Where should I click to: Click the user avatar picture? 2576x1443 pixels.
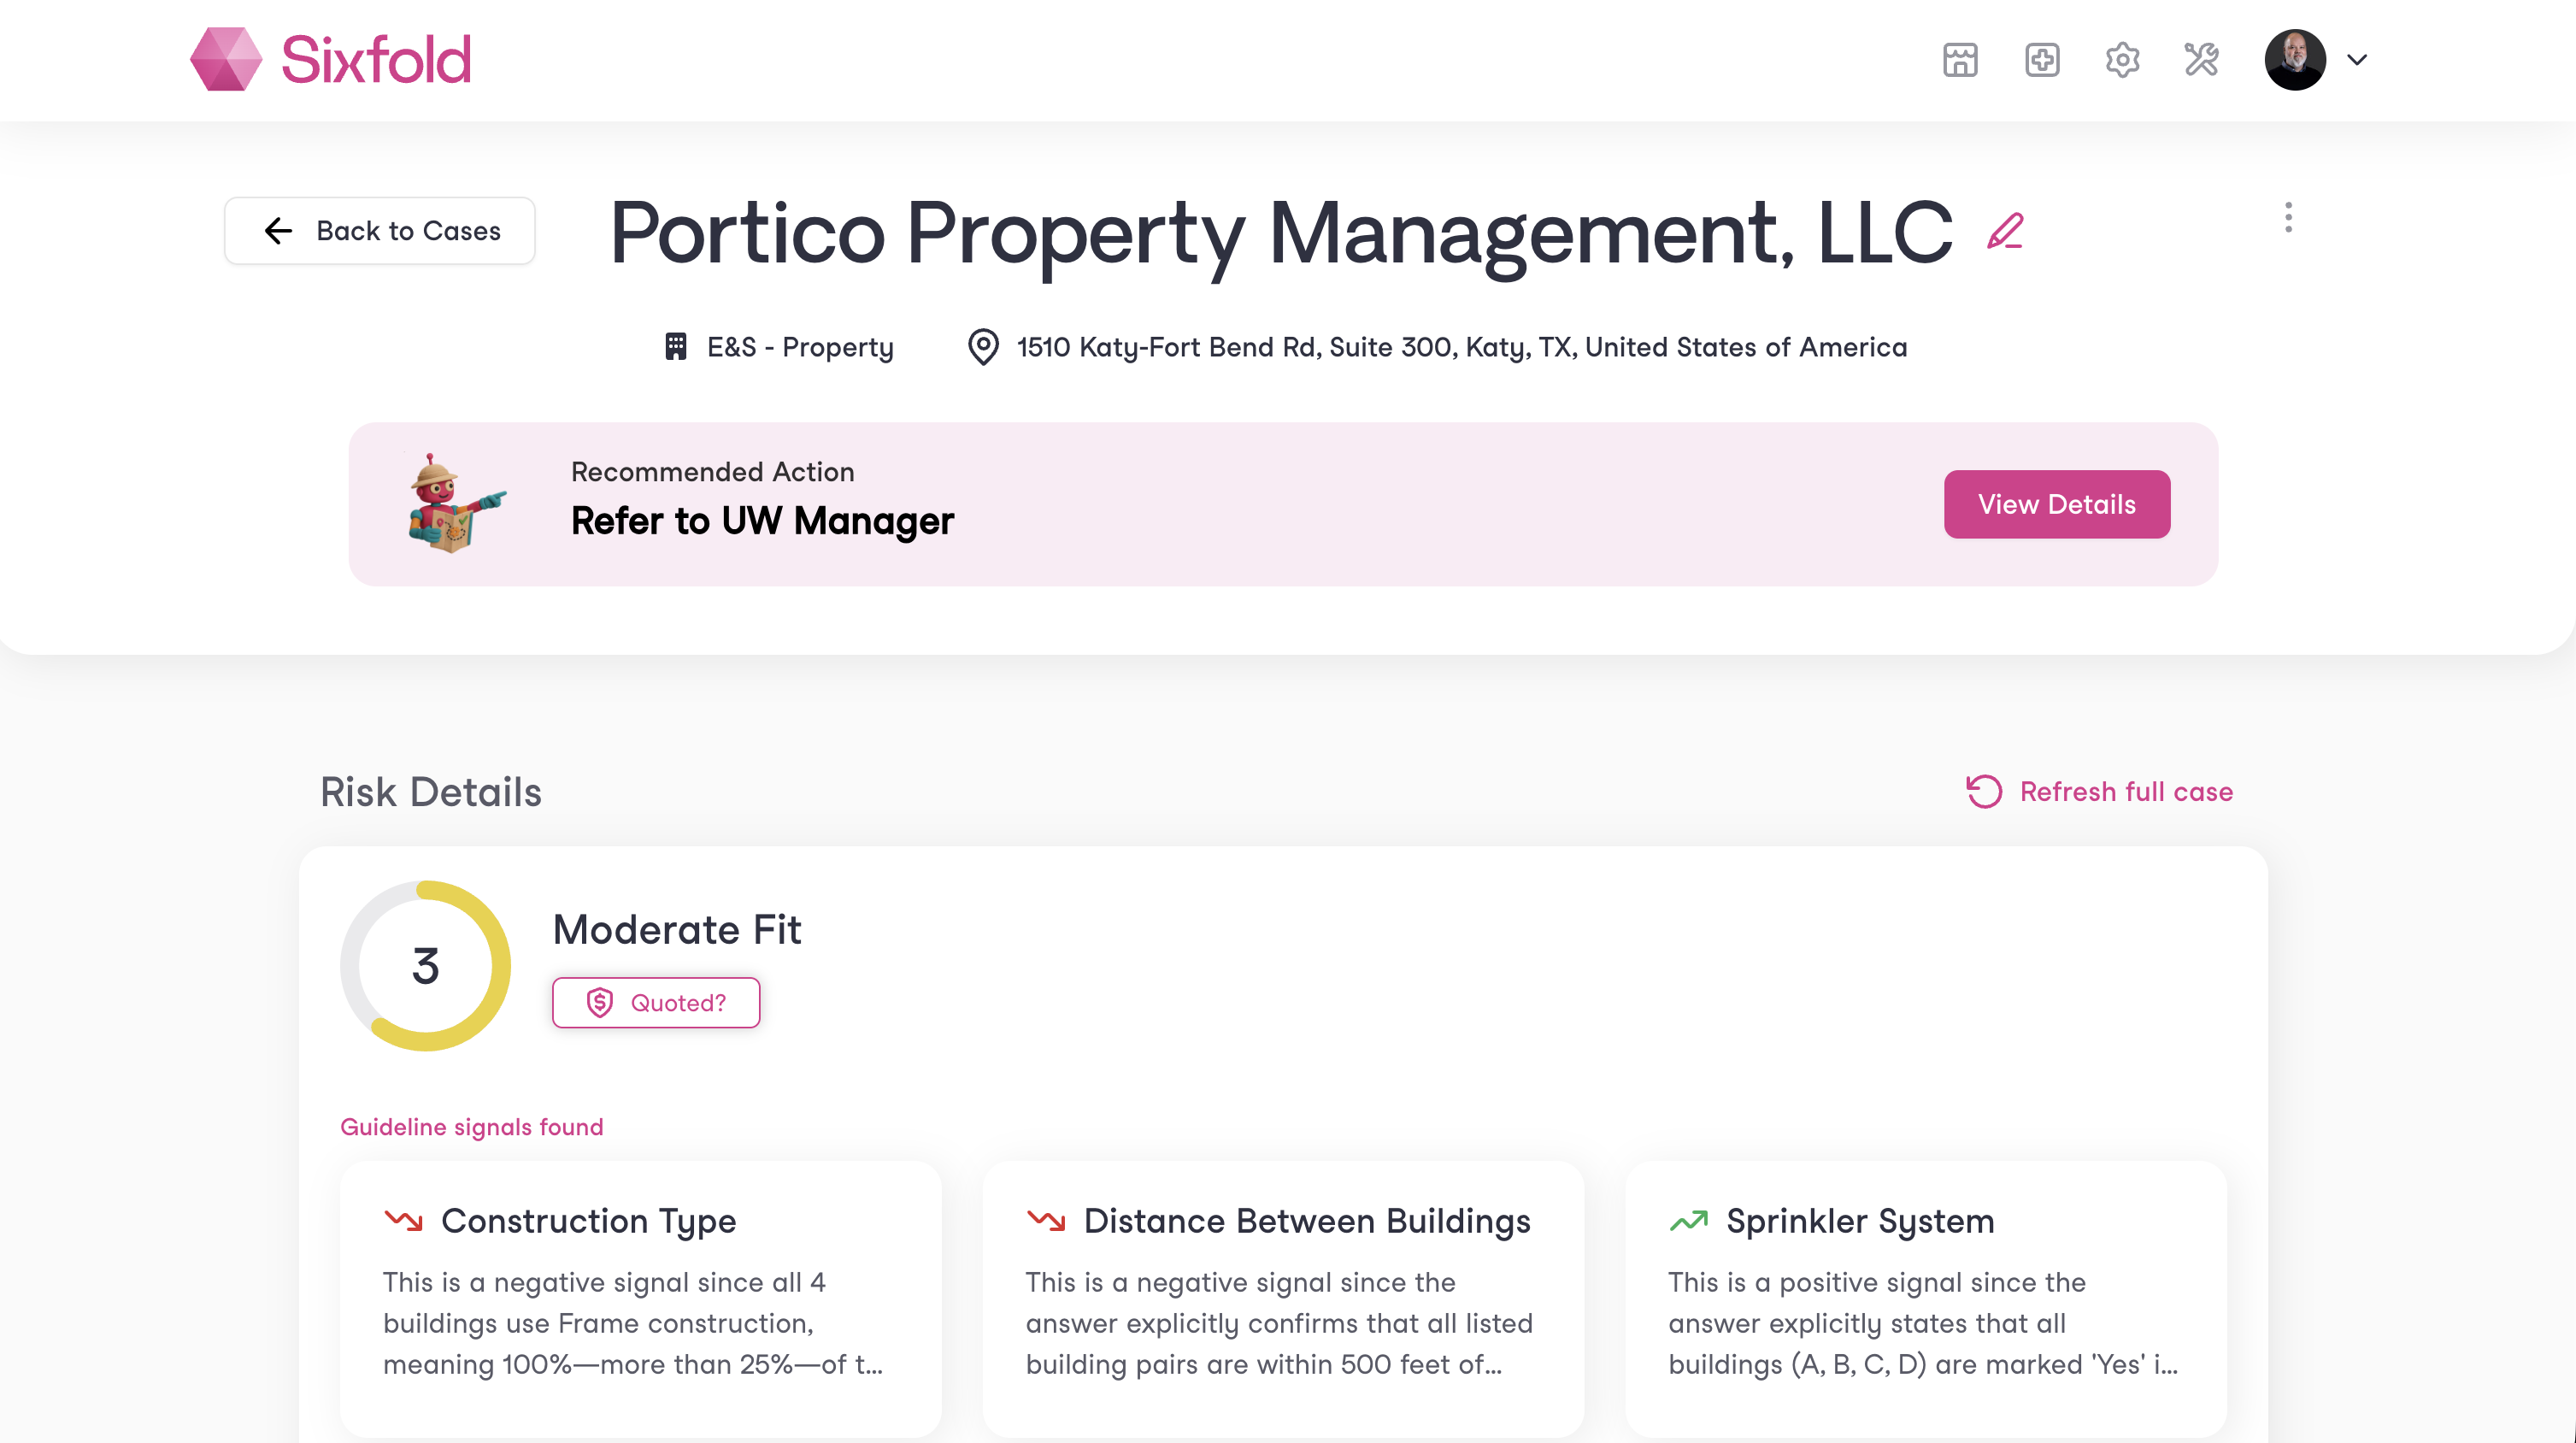2295,60
